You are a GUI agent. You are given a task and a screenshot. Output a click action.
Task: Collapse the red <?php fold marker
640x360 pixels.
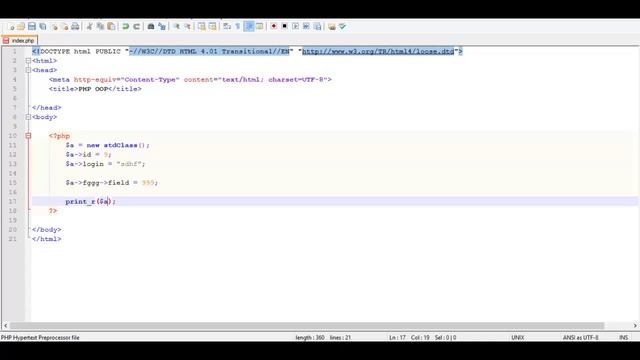(28, 136)
